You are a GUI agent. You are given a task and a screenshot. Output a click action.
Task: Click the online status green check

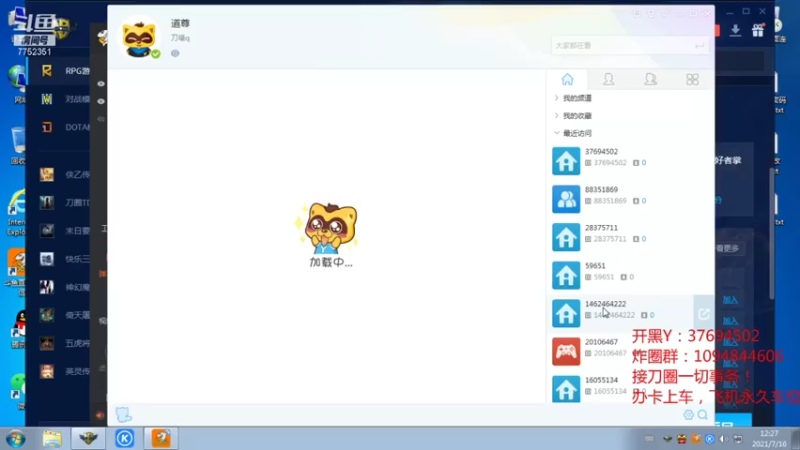(x=156, y=54)
